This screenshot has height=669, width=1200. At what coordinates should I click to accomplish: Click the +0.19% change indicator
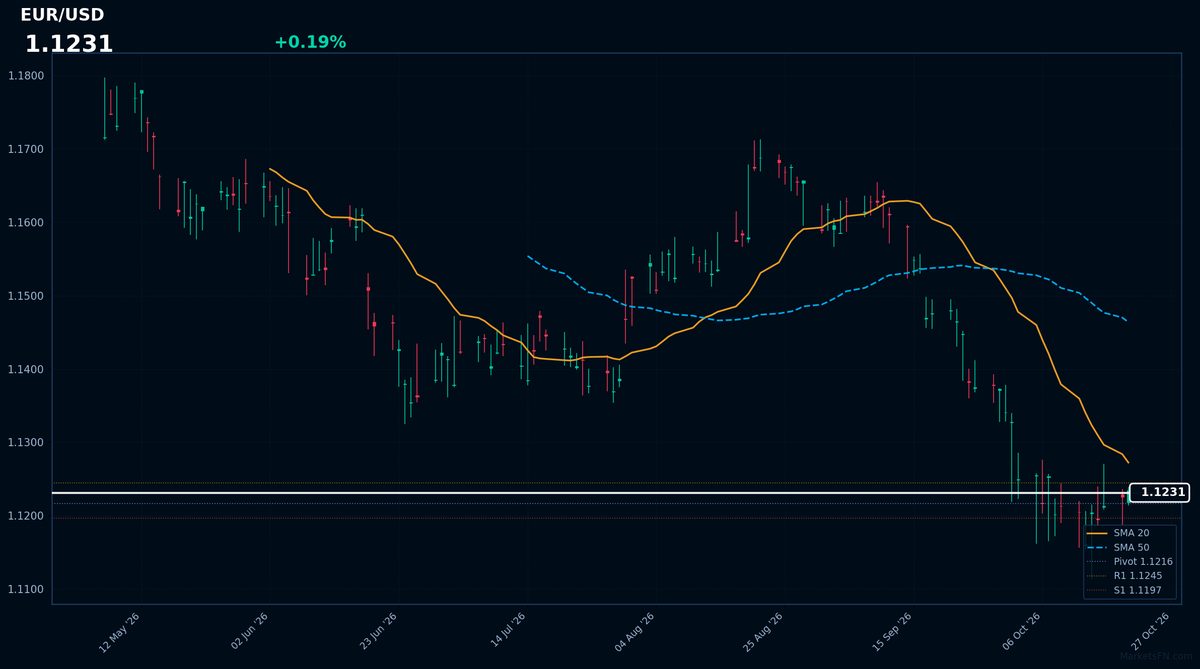click(x=310, y=42)
